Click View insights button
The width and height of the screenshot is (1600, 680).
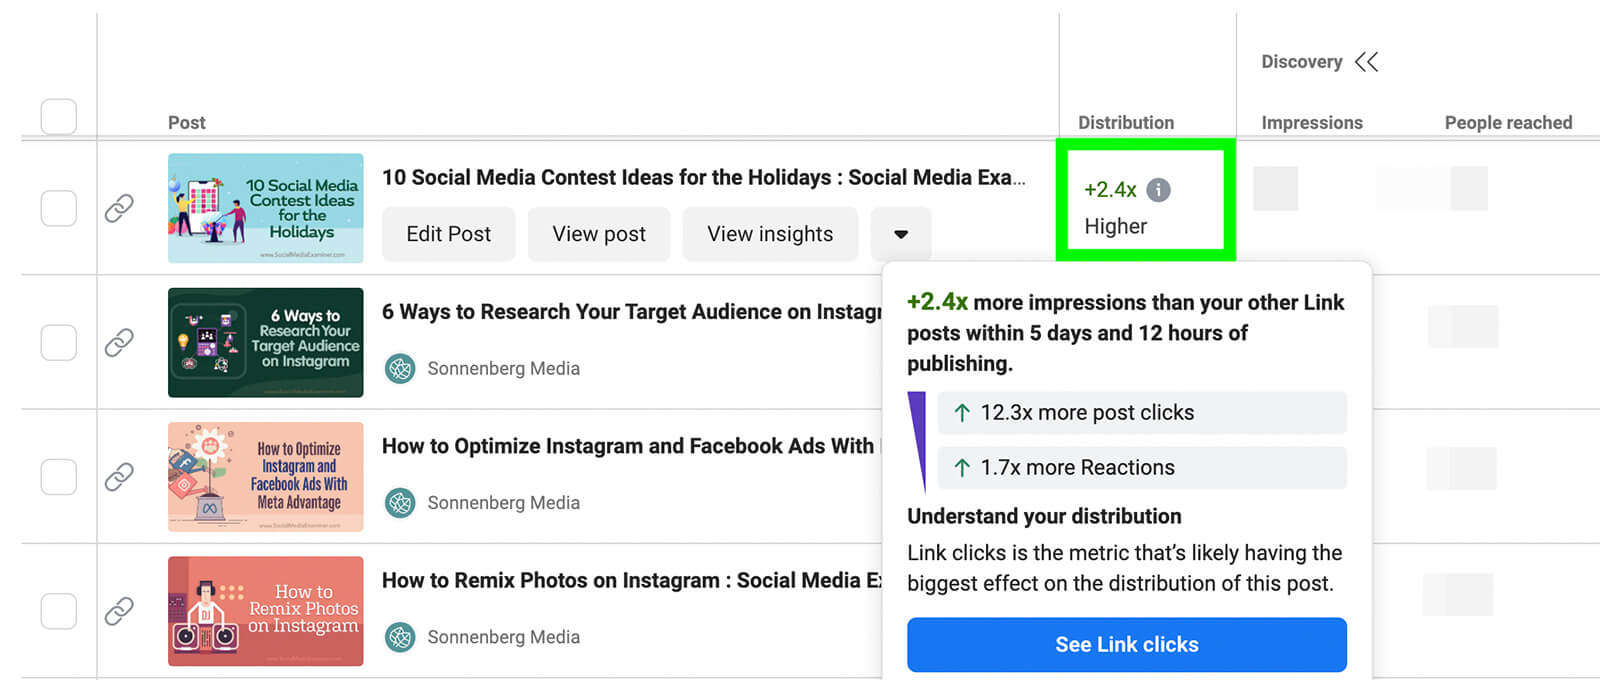(770, 234)
